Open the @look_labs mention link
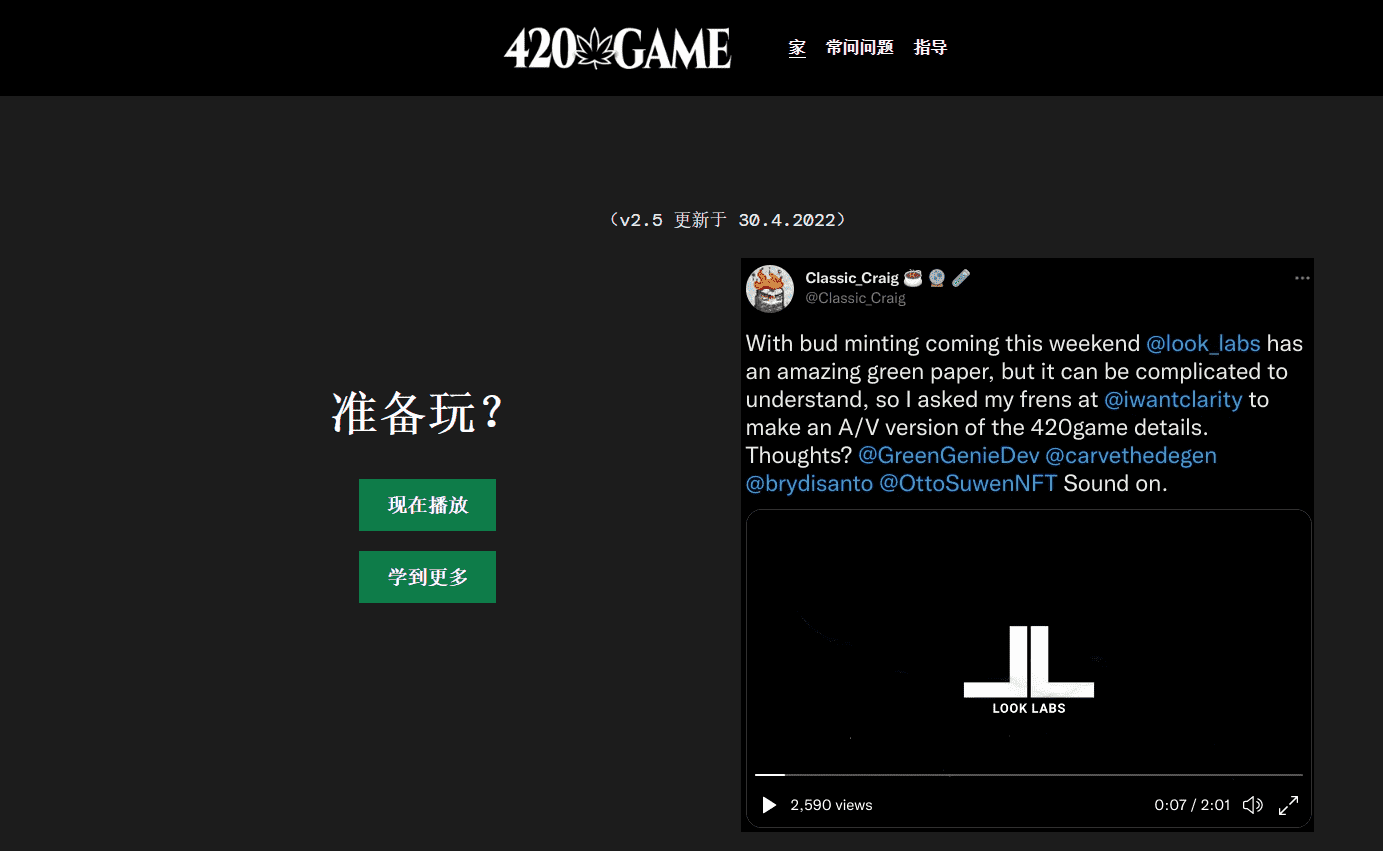Image resolution: width=1383 pixels, height=851 pixels. click(1203, 344)
